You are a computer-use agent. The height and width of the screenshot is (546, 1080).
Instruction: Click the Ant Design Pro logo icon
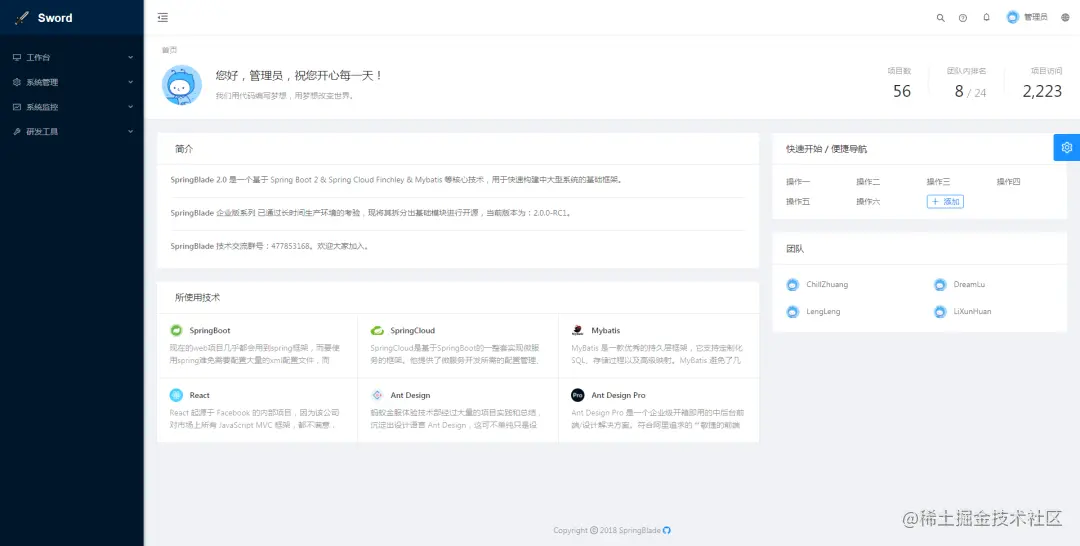577,395
